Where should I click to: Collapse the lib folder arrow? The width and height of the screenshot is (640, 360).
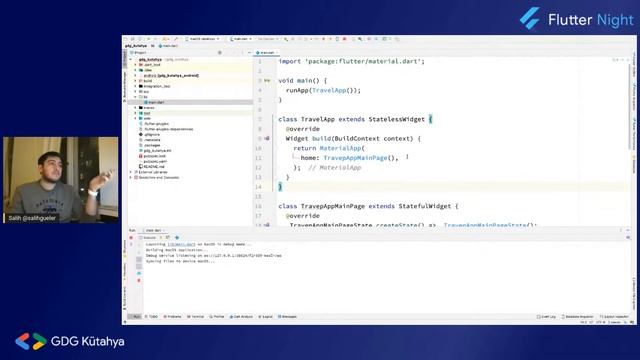136,97
